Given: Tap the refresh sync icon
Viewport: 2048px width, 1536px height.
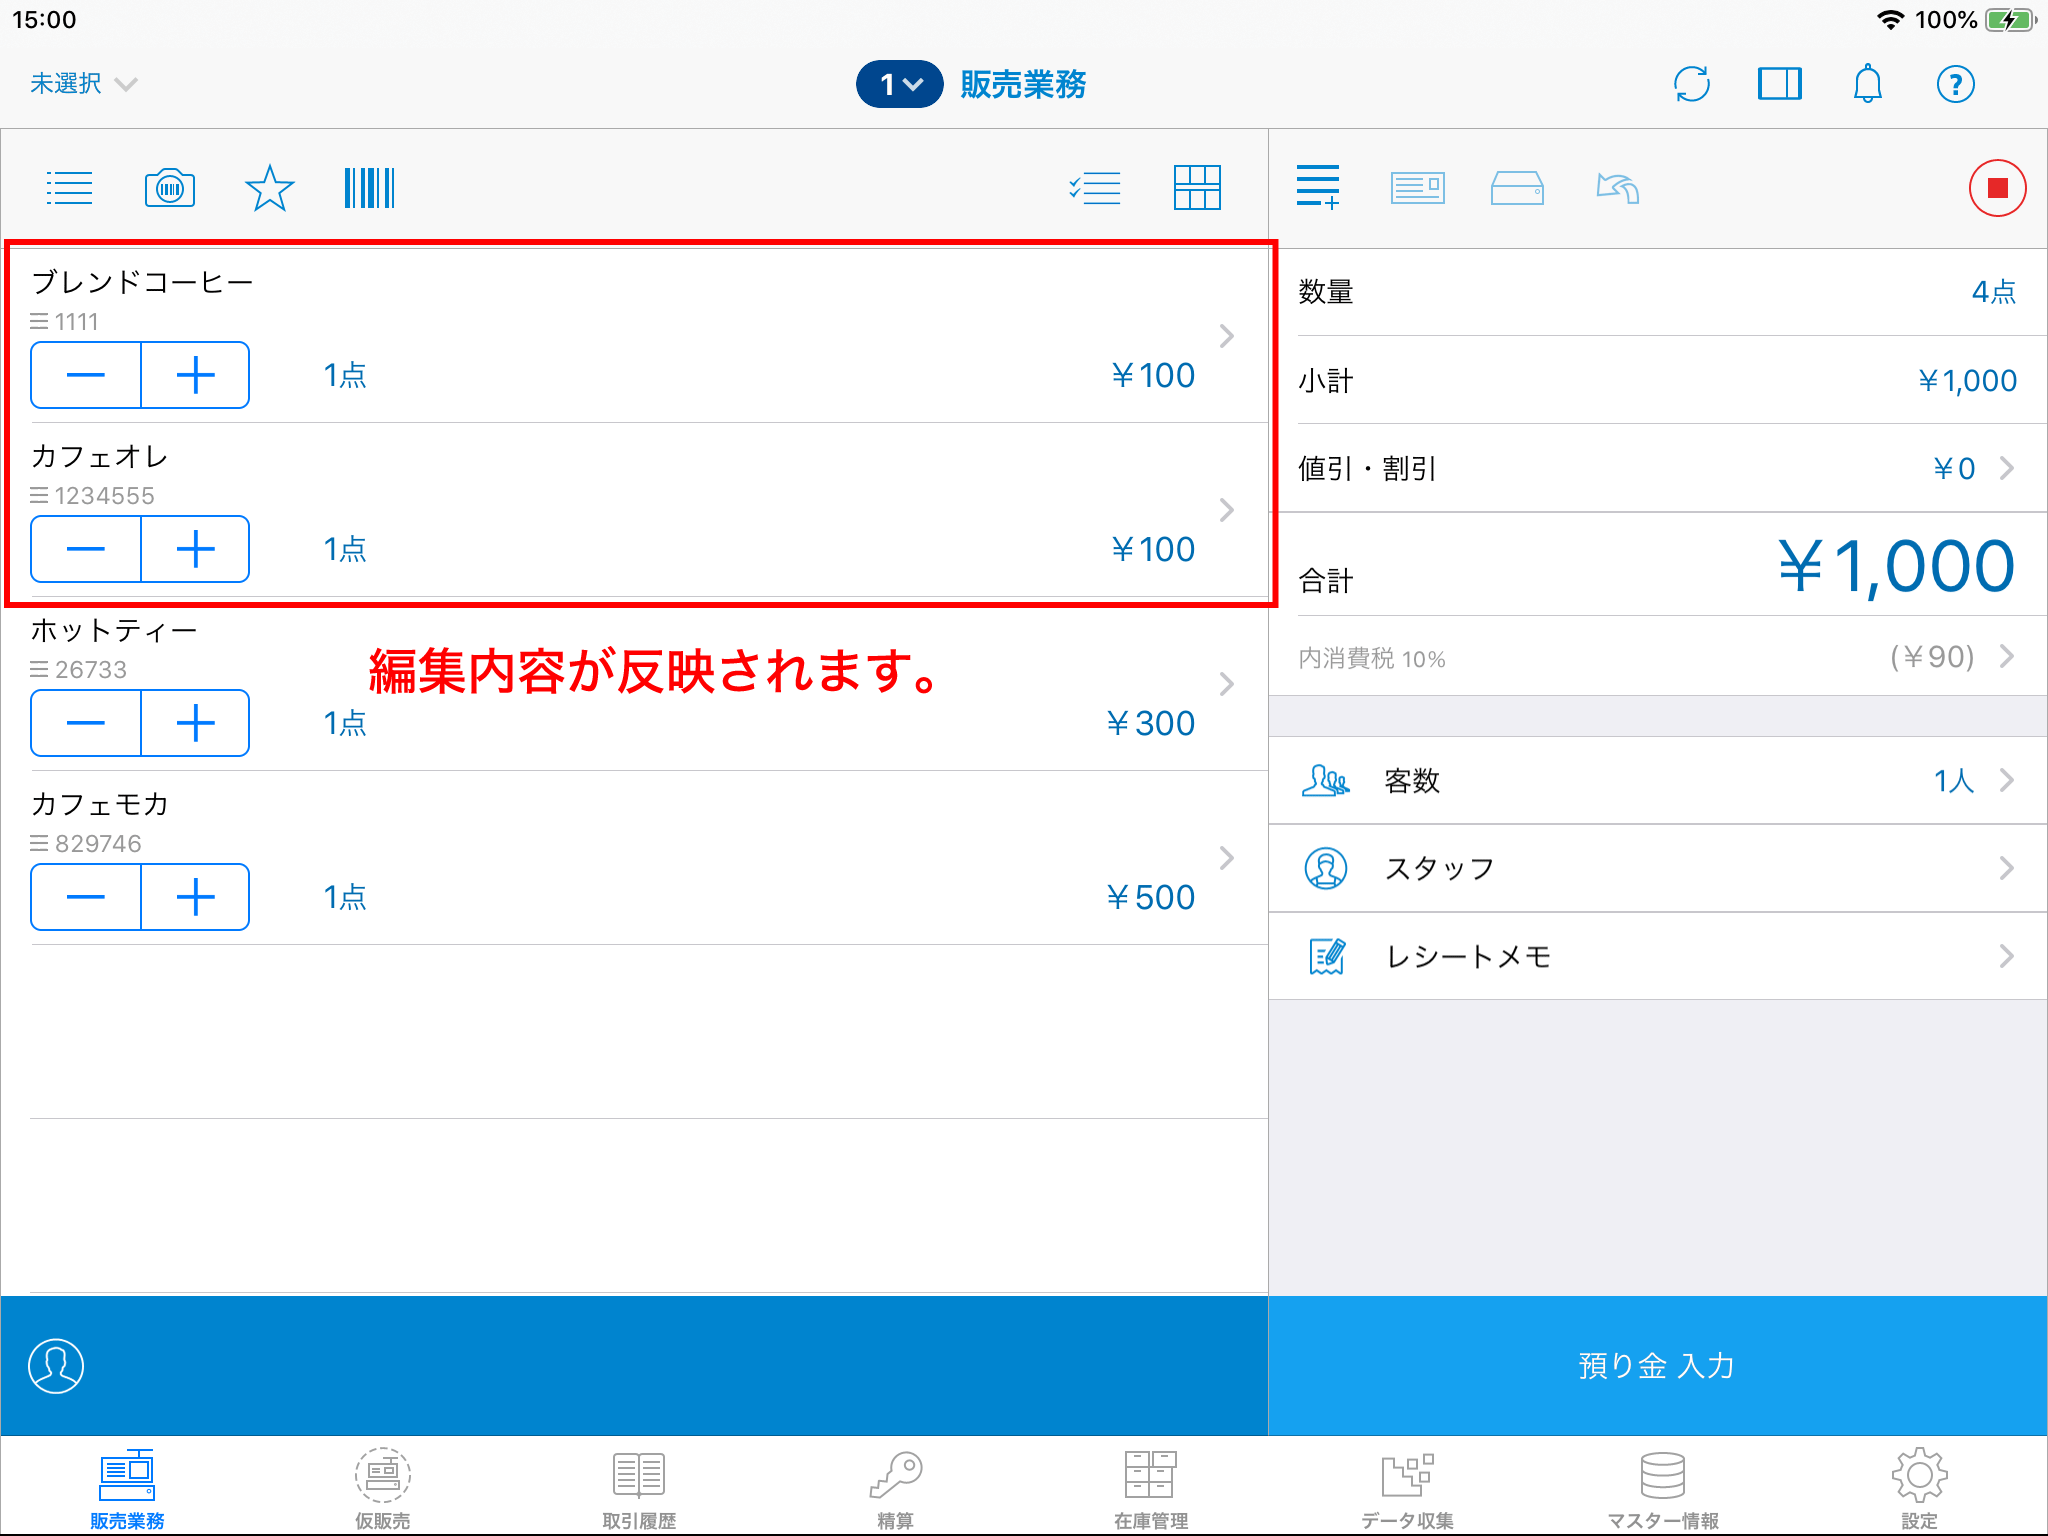Looking at the screenshot, I should tap(1691, 84).
